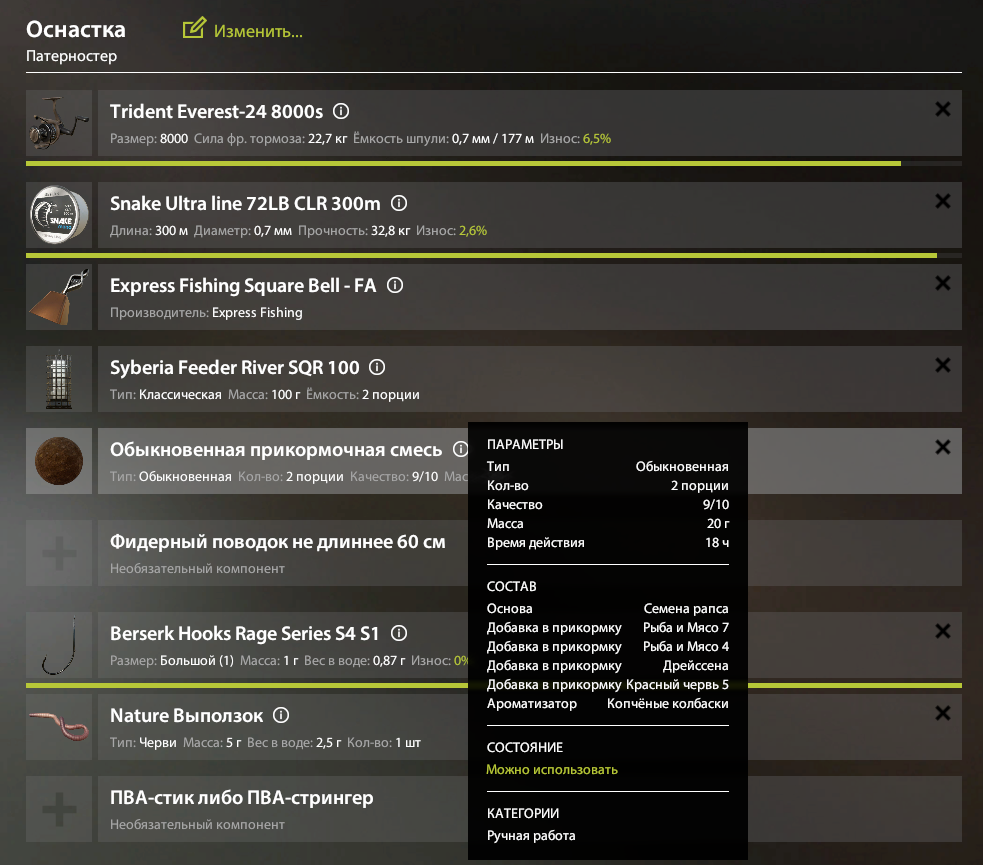Click the Syberia Feeder River SQR 100 title
Image resolution: width=983 pixels, height=865 pixels.
tap(234, 367)
